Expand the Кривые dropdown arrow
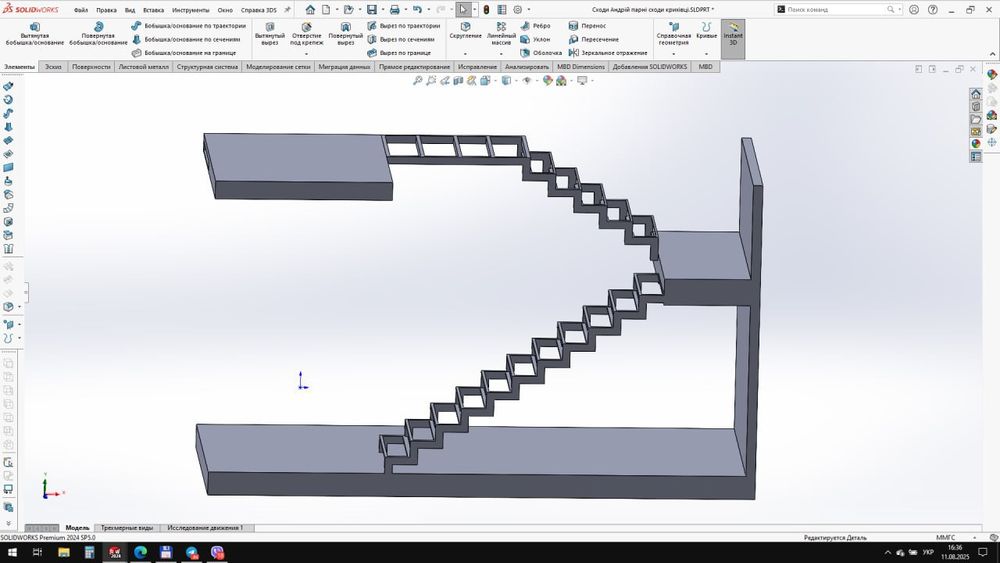This screenshot has width=1000, height=563. click(706, 53)
